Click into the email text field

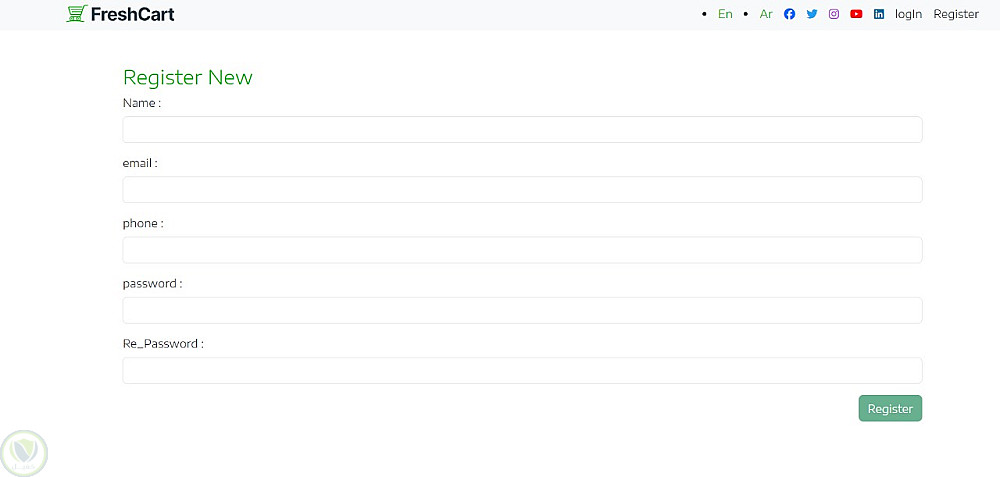pyautogui.click(x=522, y=190)
